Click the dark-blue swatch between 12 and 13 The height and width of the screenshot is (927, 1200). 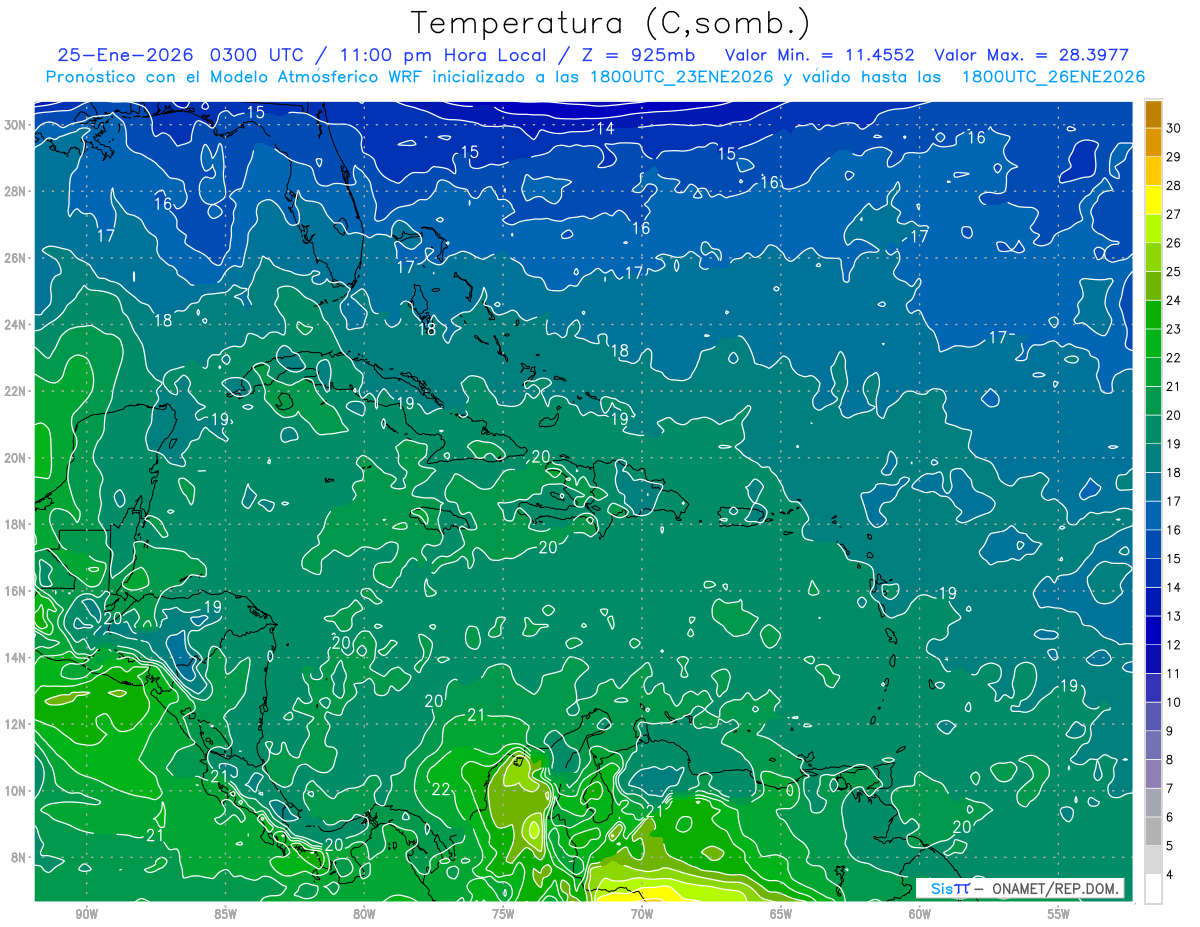[x=1153, y=630]
